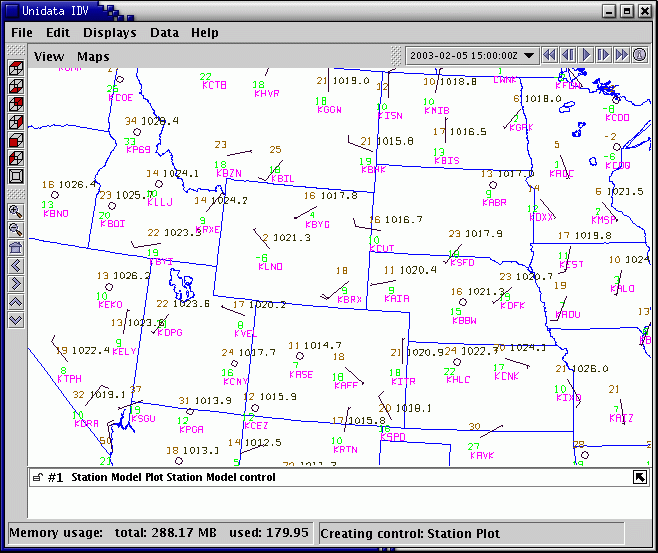Open the Data menu
This screenshot has width=658, height=553.
click(x=164, y=33)
